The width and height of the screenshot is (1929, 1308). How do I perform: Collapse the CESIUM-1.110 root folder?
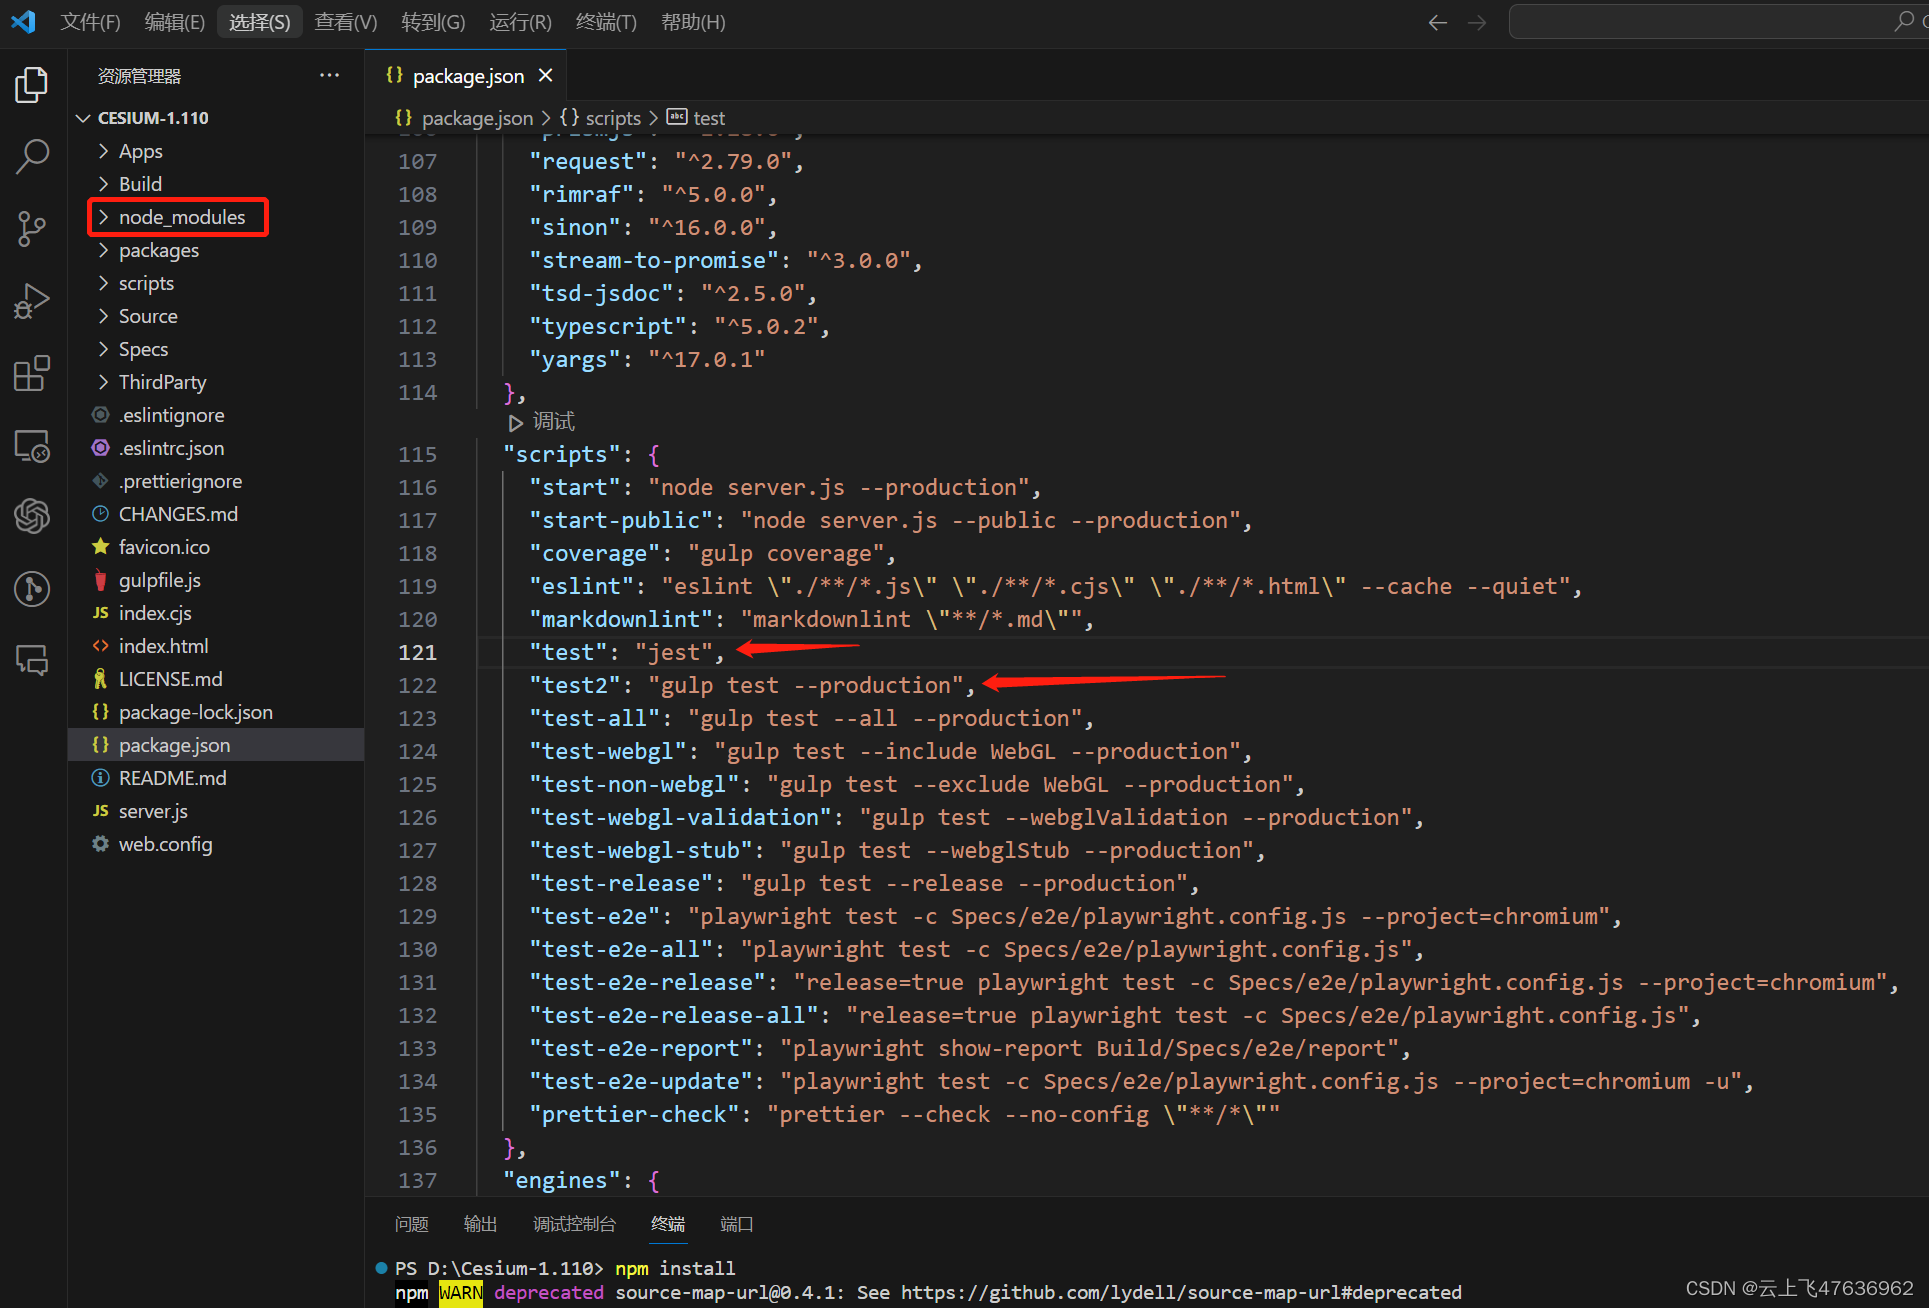tap(216, 118)
